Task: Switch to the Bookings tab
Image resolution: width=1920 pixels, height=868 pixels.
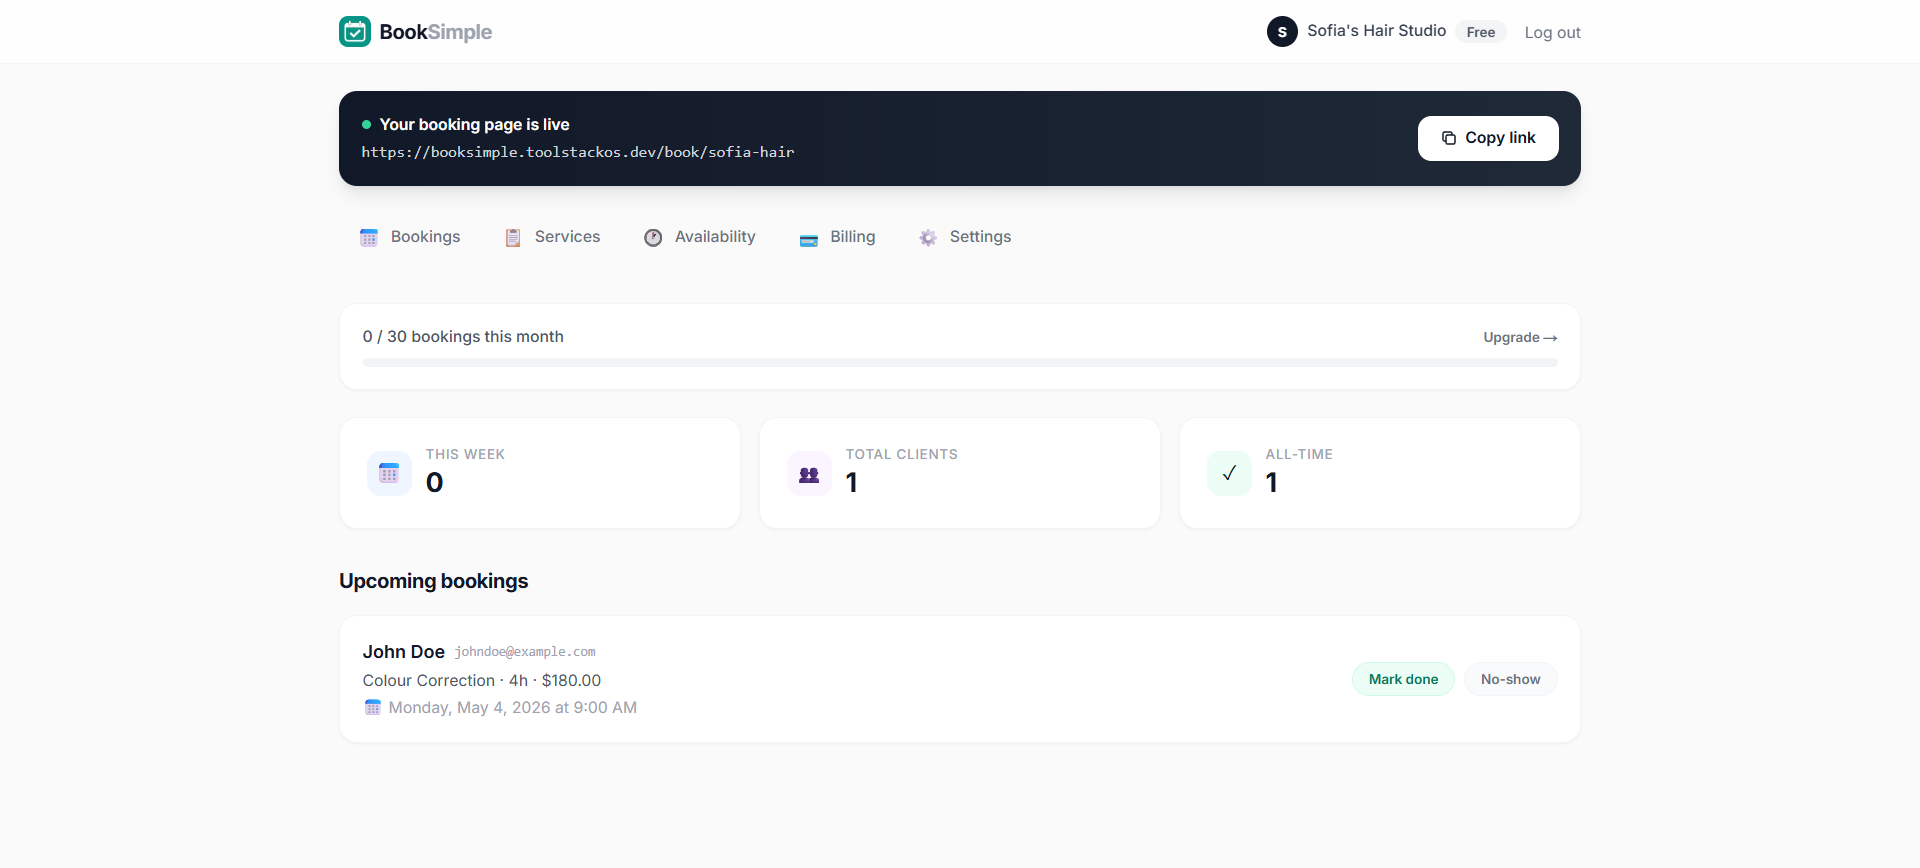Action: tap(410, 237)
